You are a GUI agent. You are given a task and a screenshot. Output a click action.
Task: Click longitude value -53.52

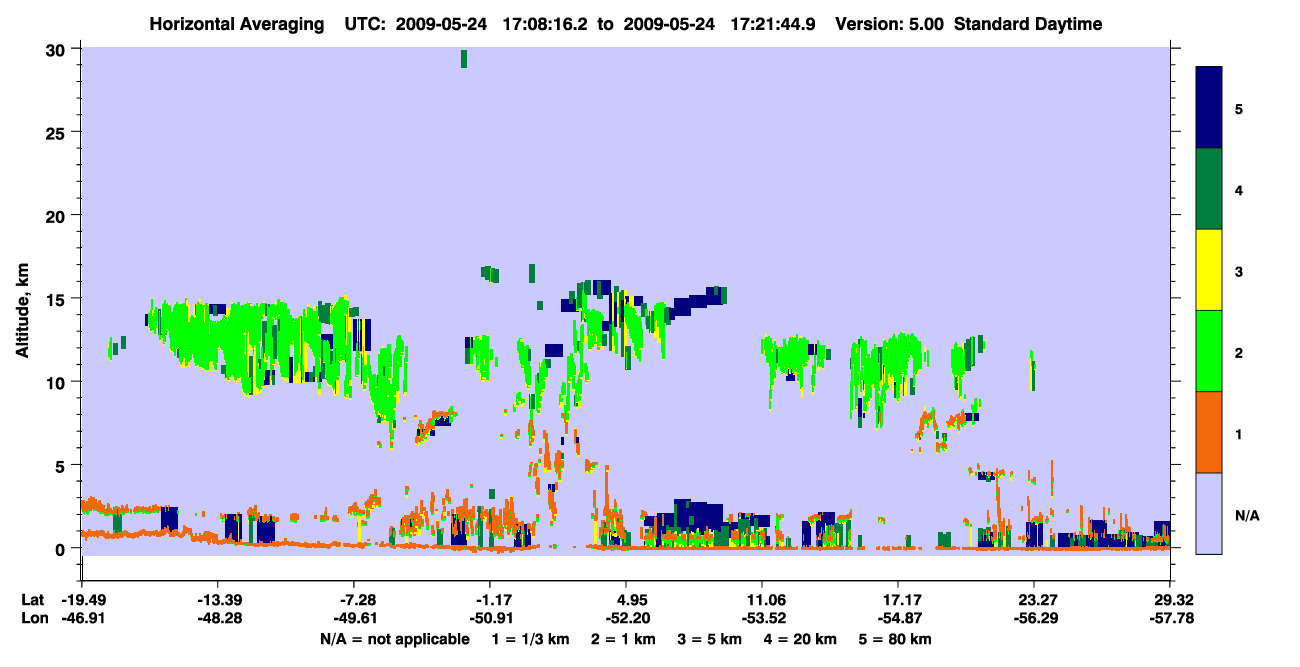(x=762, y=619)
